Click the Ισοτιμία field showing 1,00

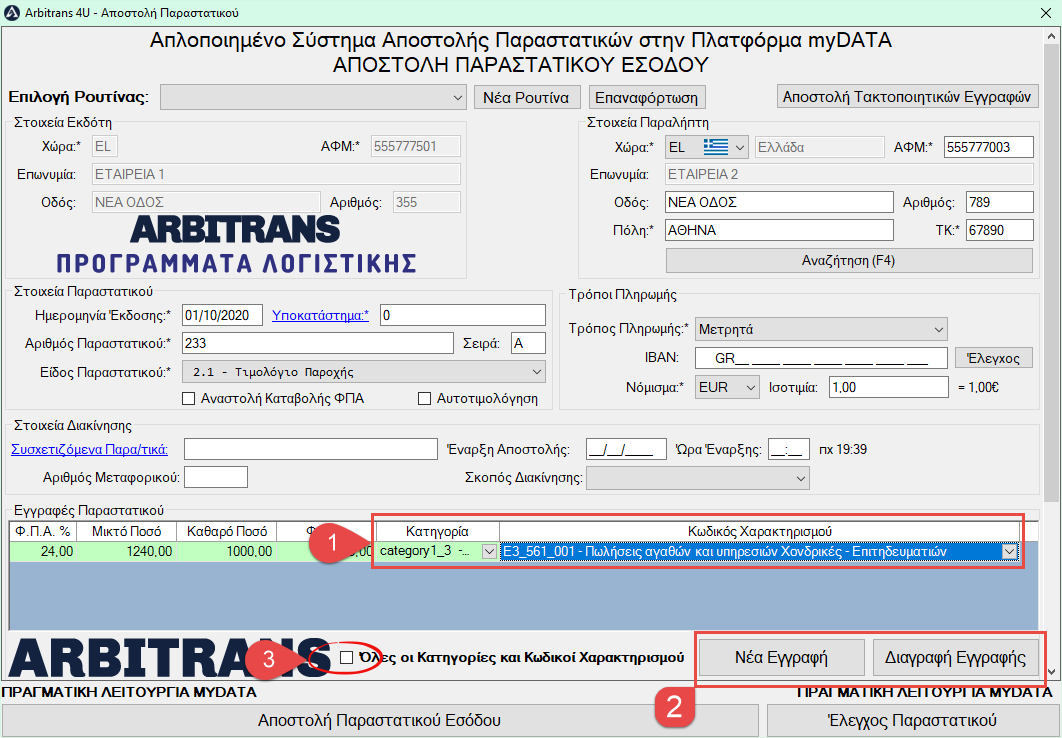point(889,387)
